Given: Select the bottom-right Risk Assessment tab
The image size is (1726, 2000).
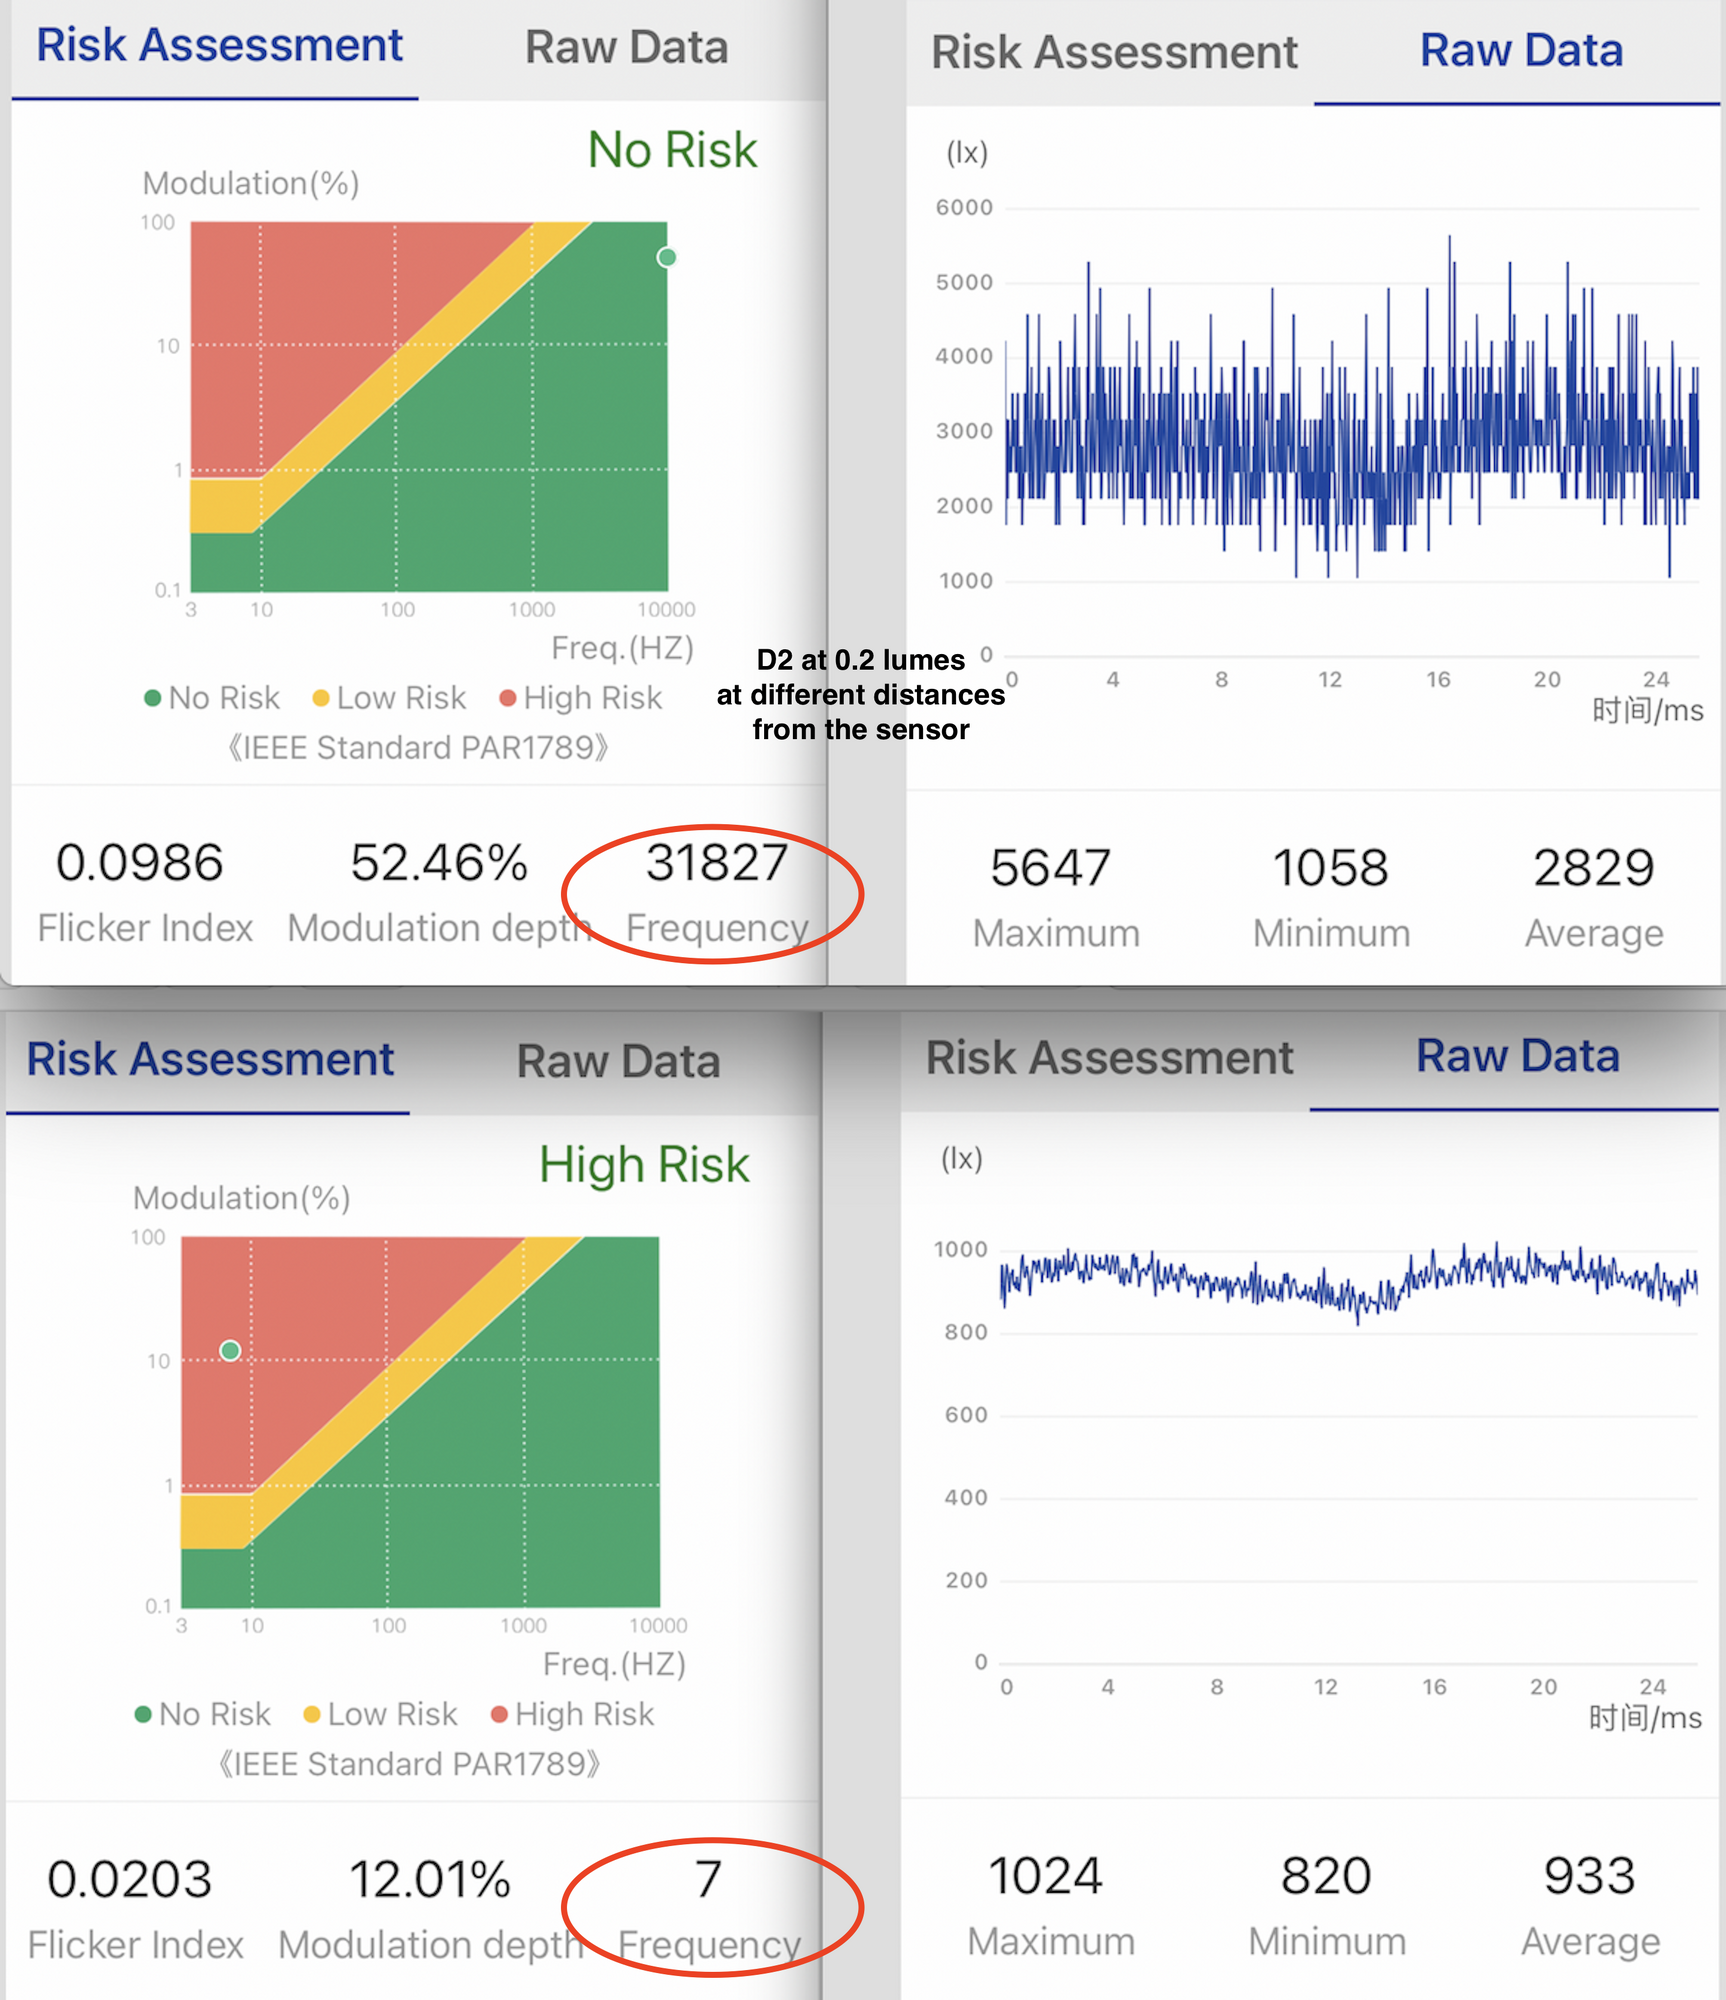Looking at the screenshot, I should (x=1109, y=1058).
